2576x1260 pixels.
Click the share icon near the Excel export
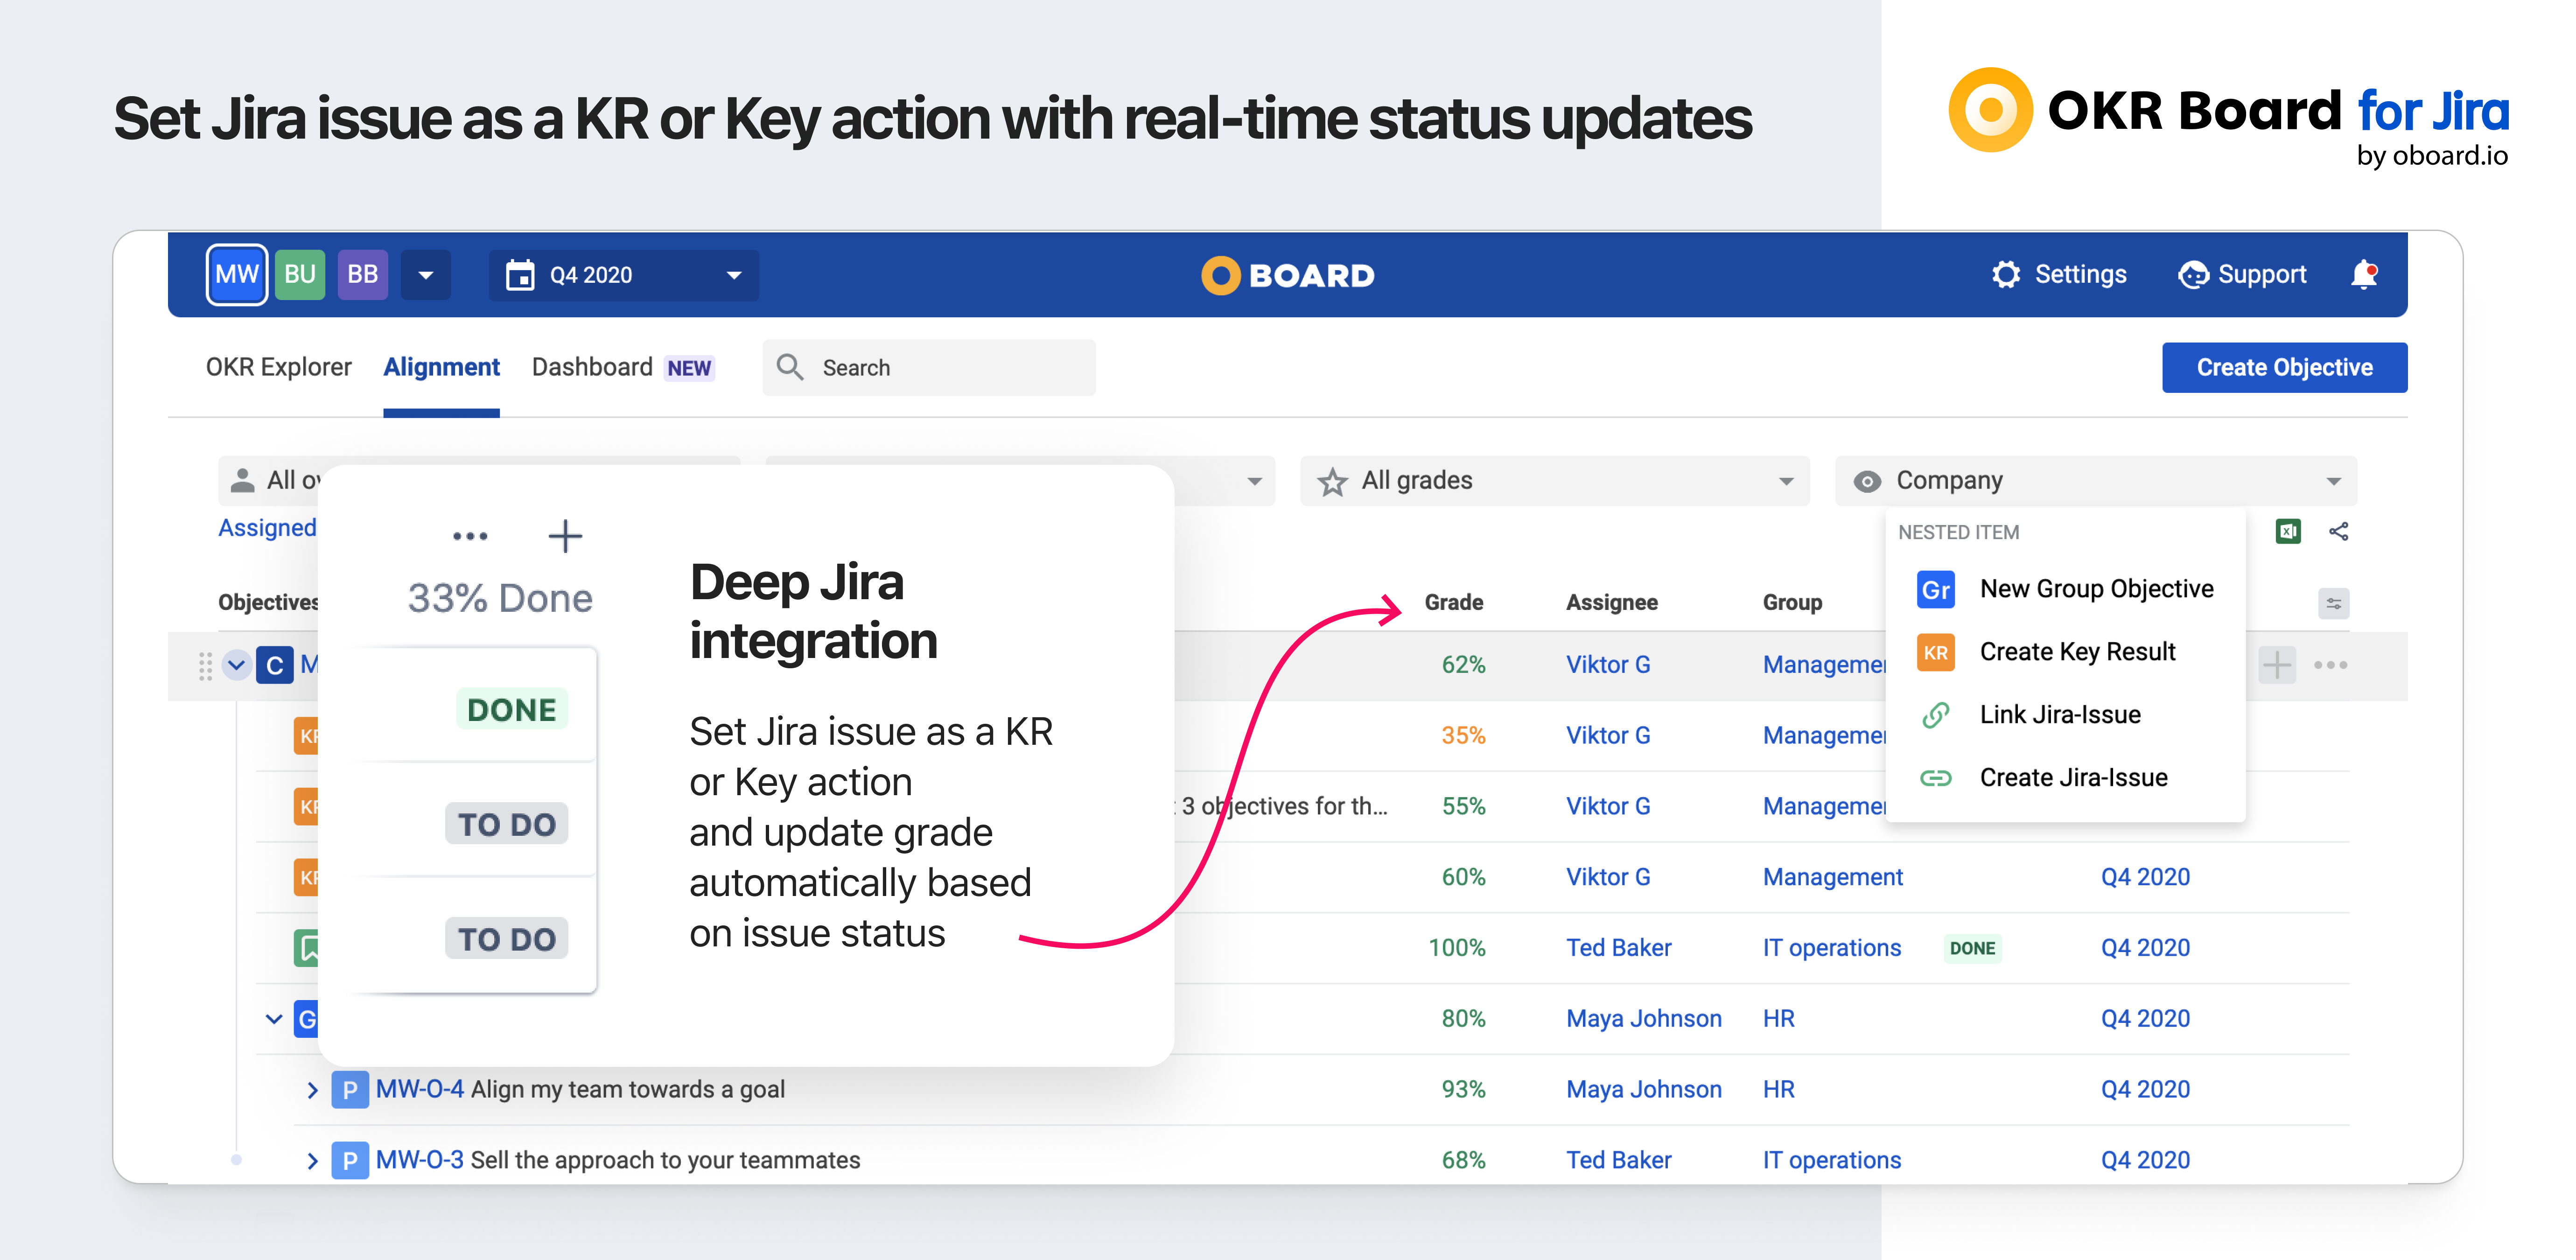click(2338, 531)
